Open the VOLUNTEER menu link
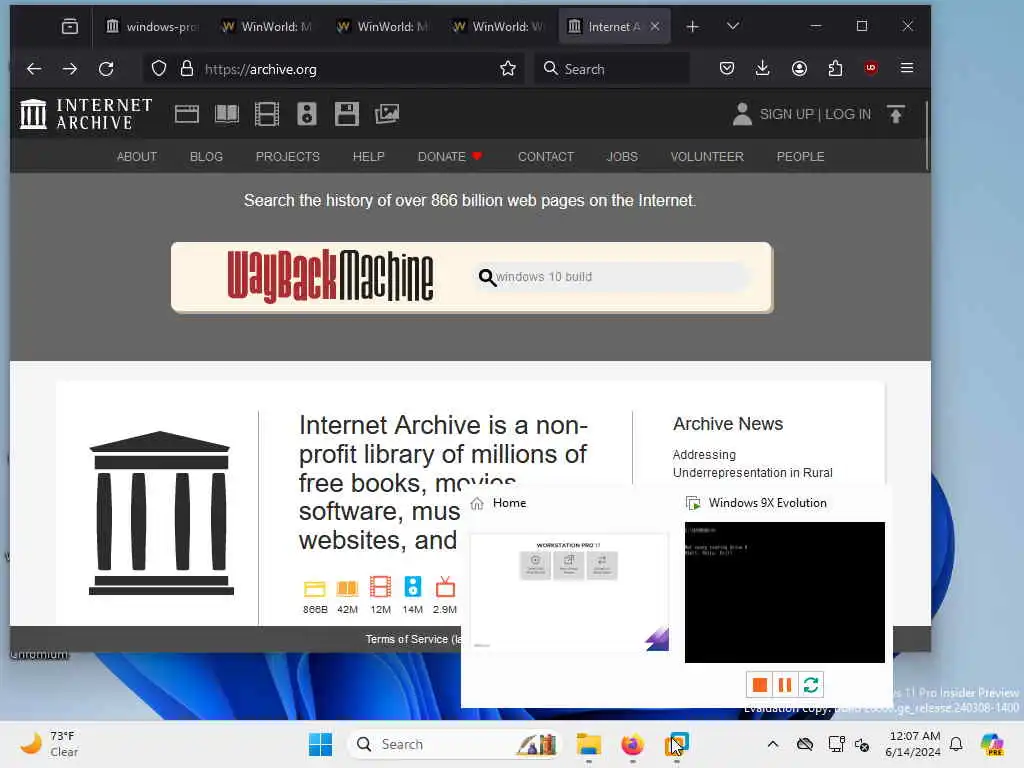The image size is (1024, 768). [707, 157]
